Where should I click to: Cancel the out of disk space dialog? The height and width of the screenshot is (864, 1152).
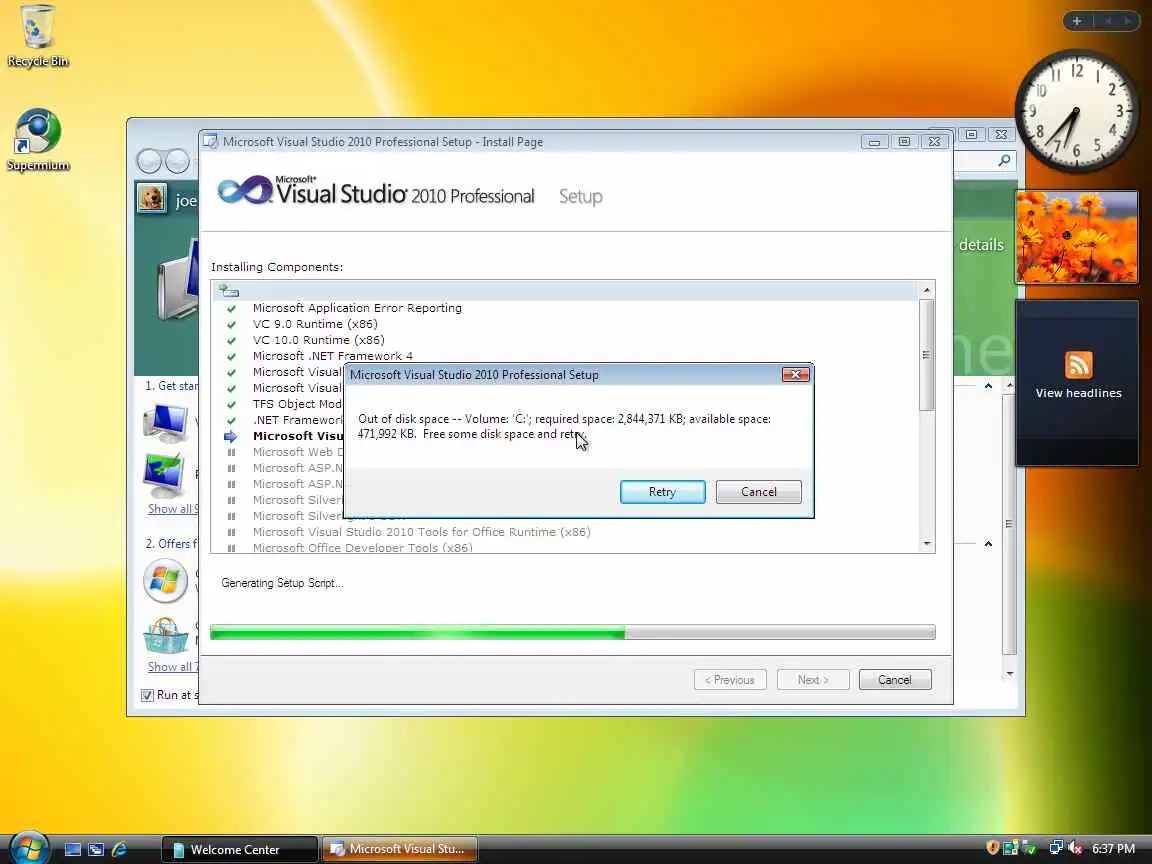tap(758, 492)
